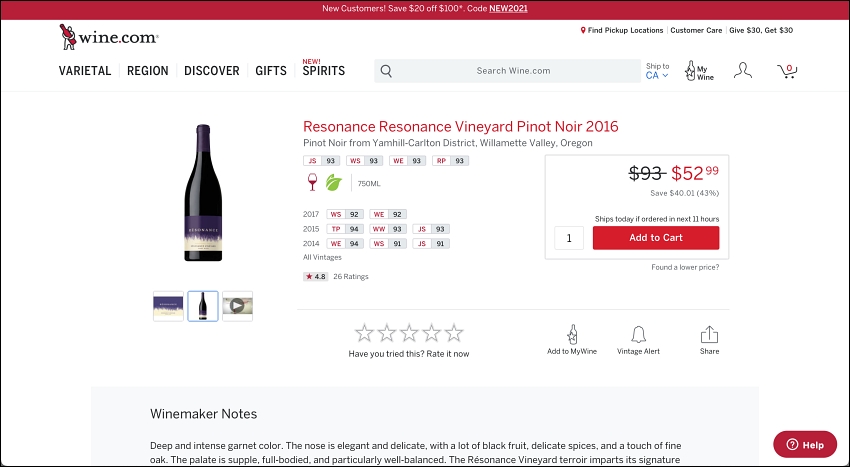Click the Add to Cart button
This screenshot has width=850, height=467.
[x=656, y=238]
